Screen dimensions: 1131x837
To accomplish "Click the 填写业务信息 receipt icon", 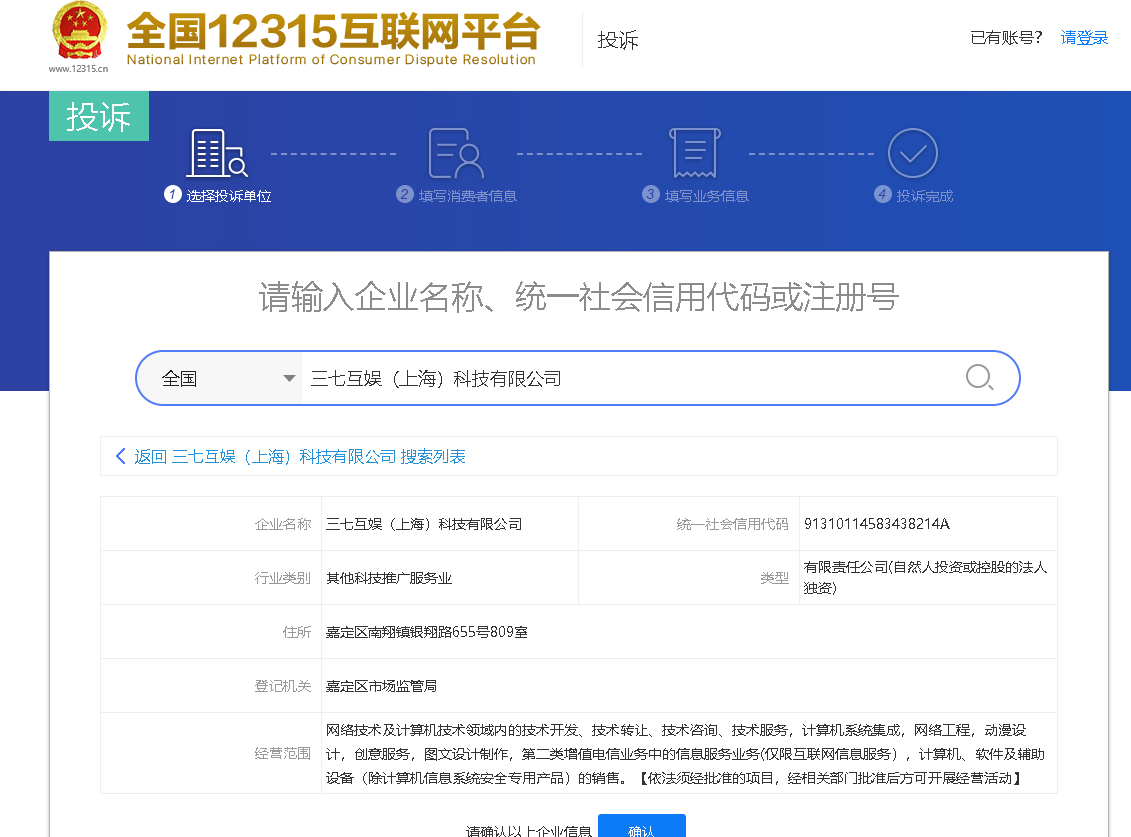I will point(695,153).
